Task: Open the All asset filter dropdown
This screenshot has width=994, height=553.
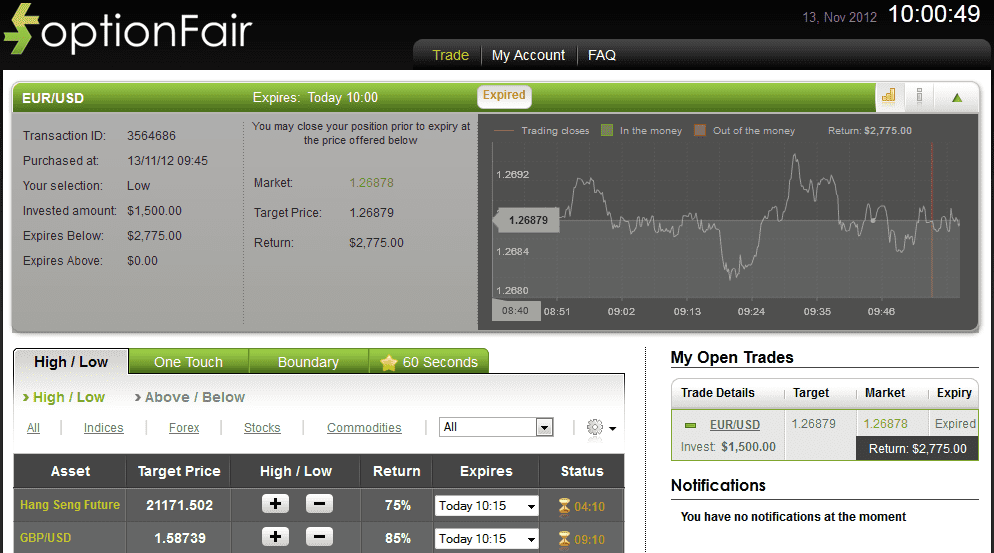Action: (496, 427)
